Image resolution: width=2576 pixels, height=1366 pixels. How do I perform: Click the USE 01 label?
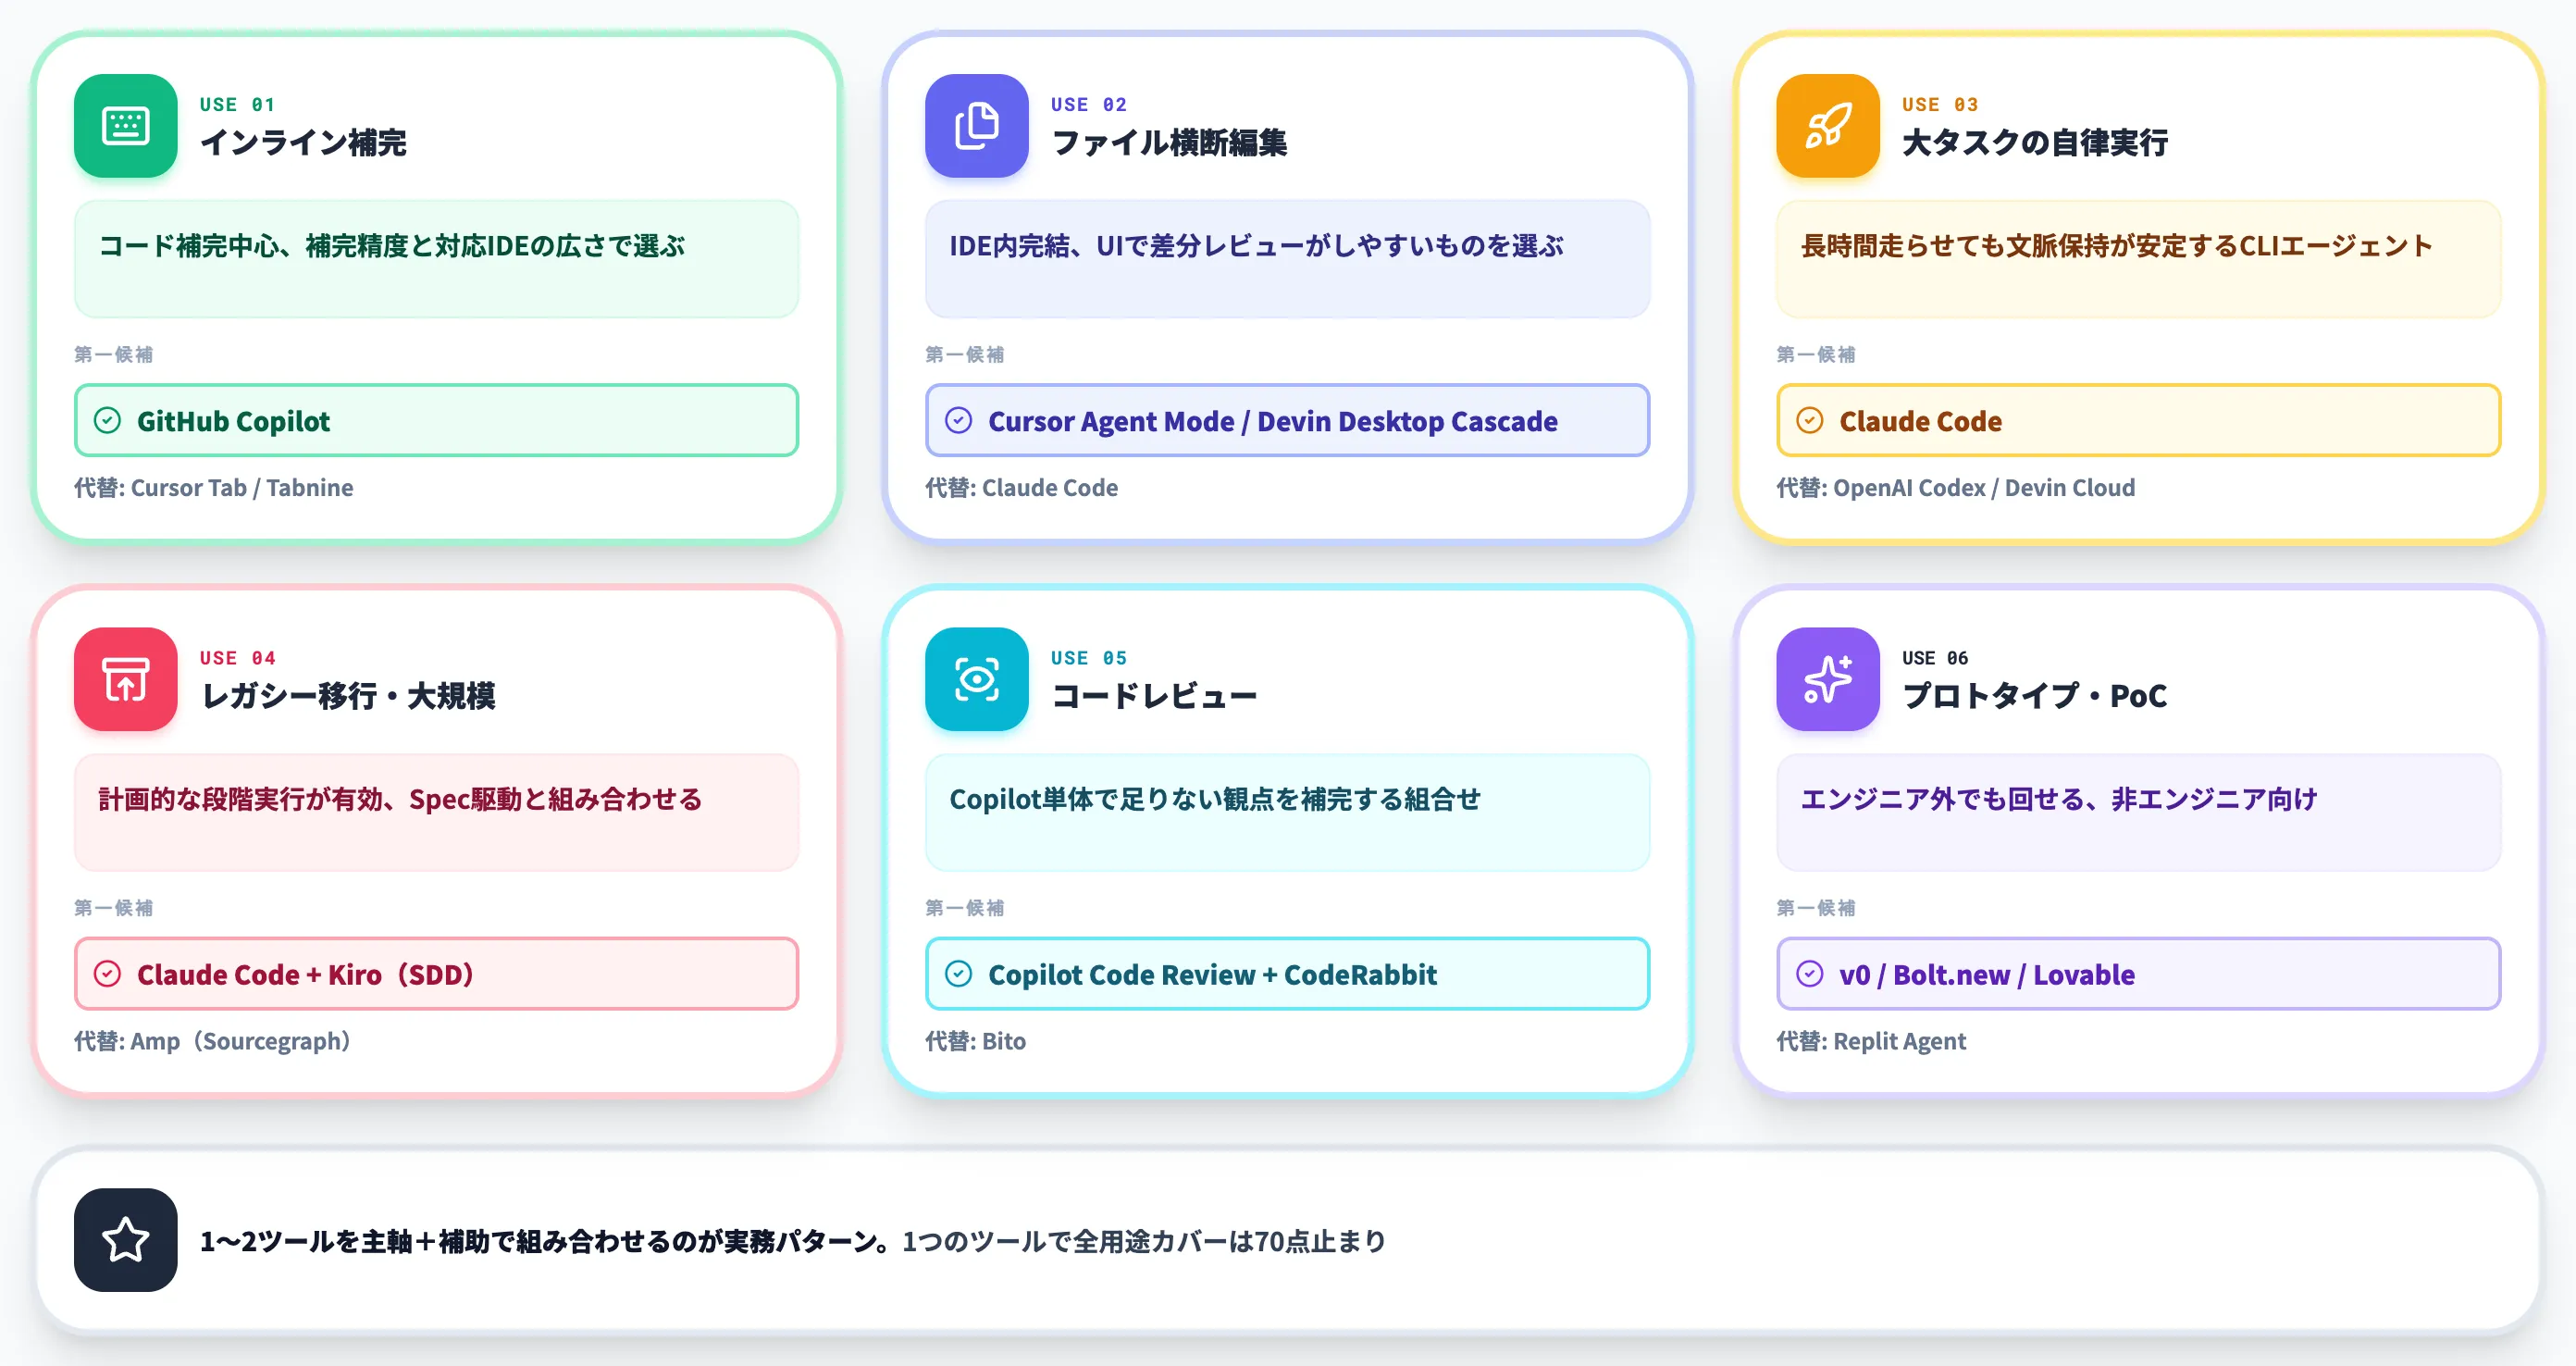pos(237,104)
